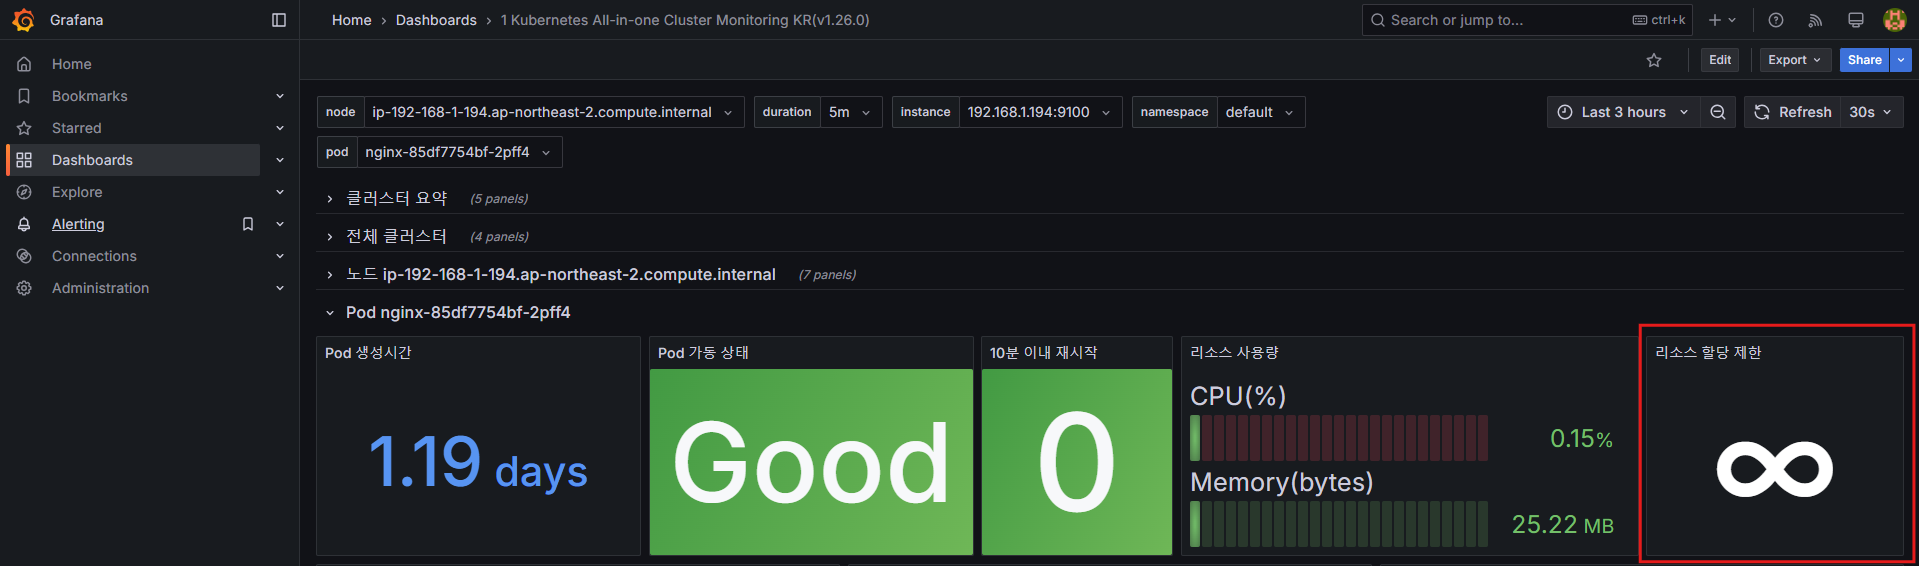The width and height of the screenshot is (1919, 566).
Task: Click the monitor icon in top bar
Action: coord(1856,20)
